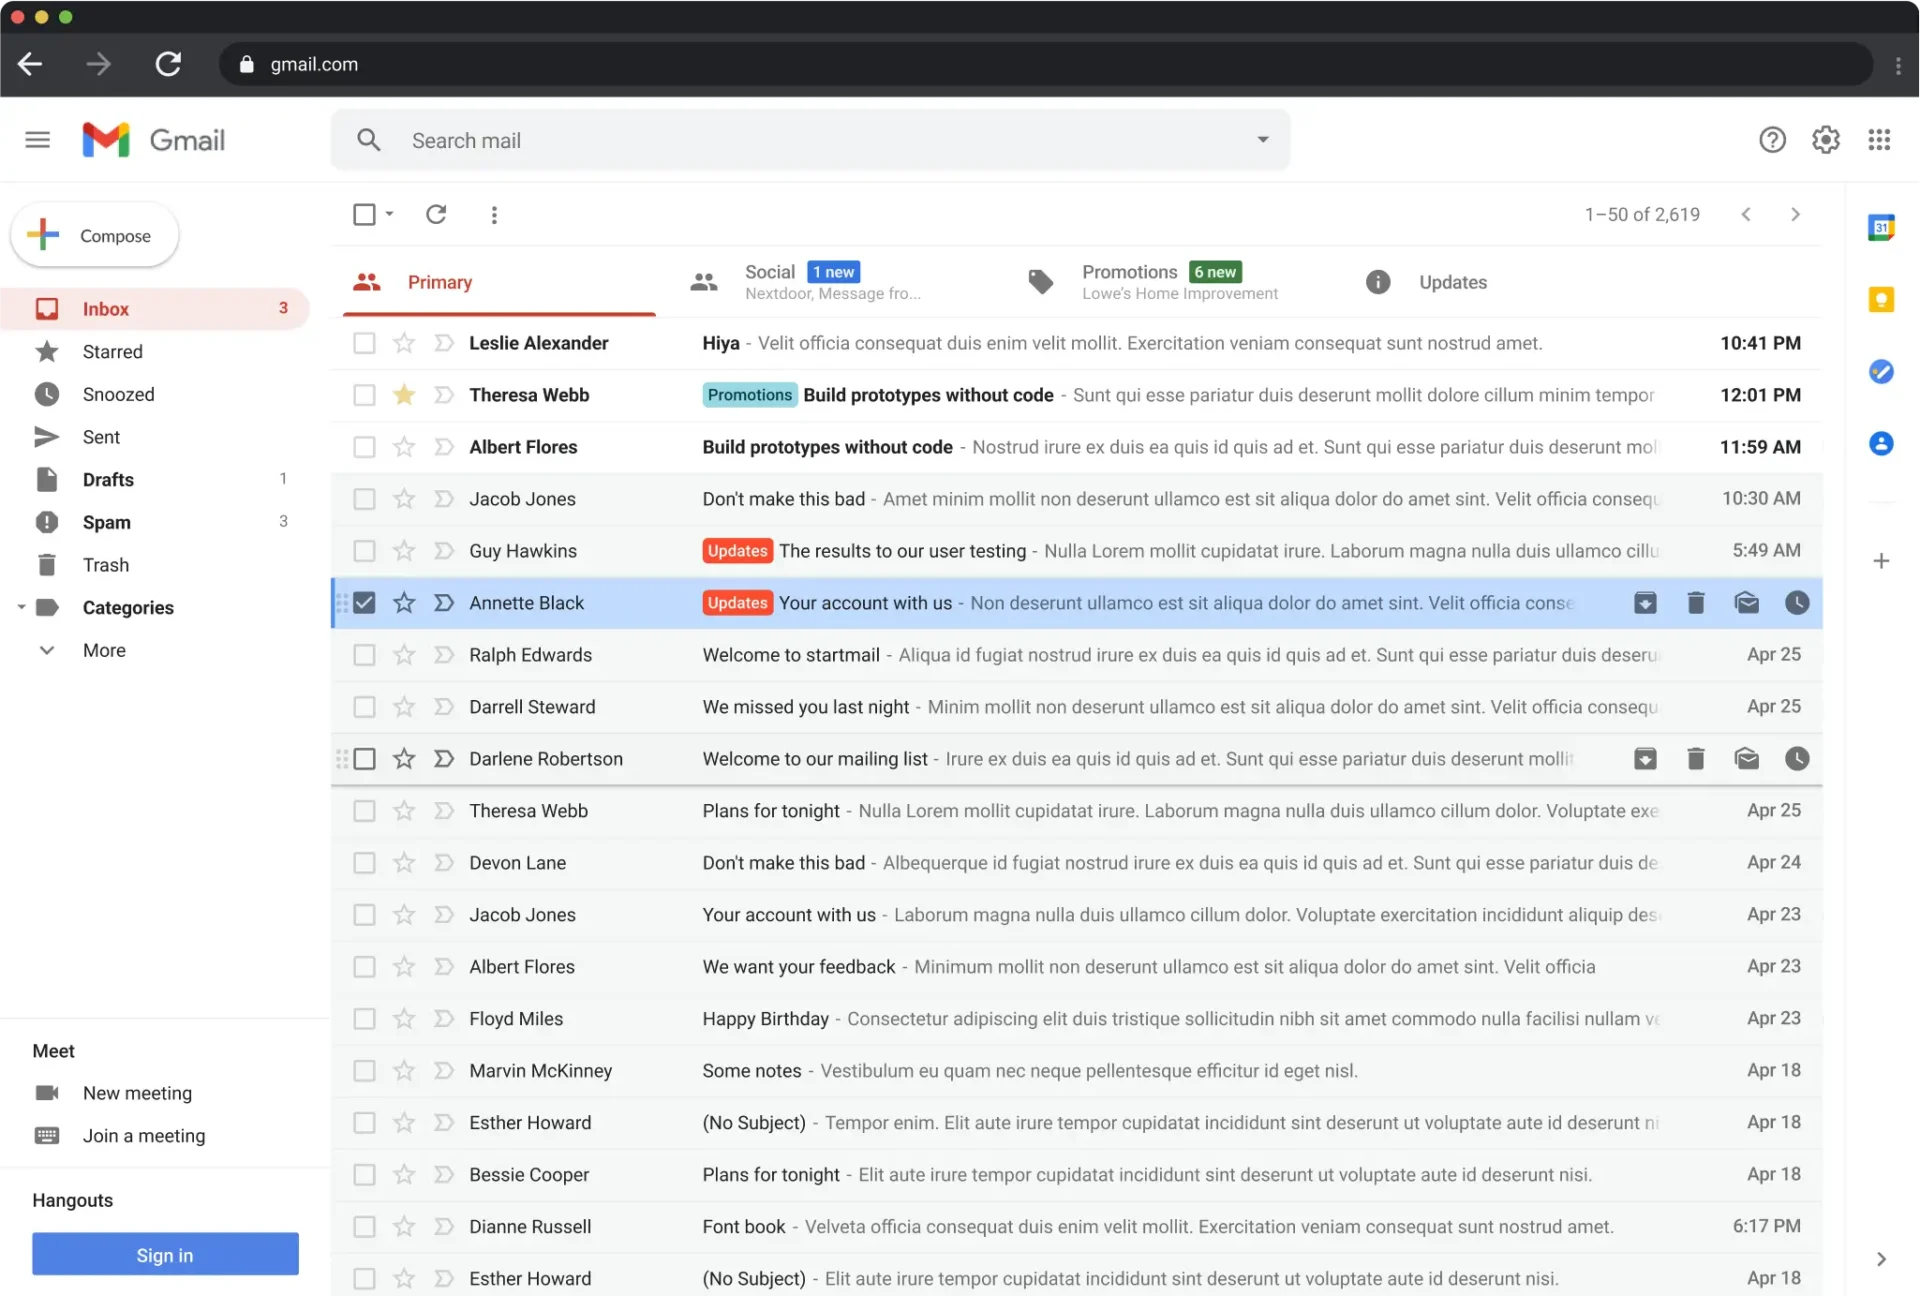Unstar the Theresa Webb email
This screenshot has height=1296, width=1920.
(404, 394)
